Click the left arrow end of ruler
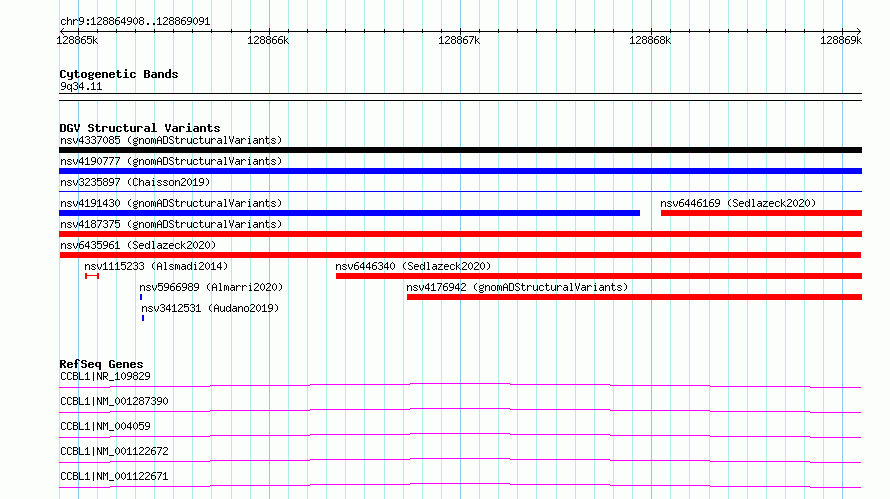This screenshot has width=890, height=499. [61, 31]
